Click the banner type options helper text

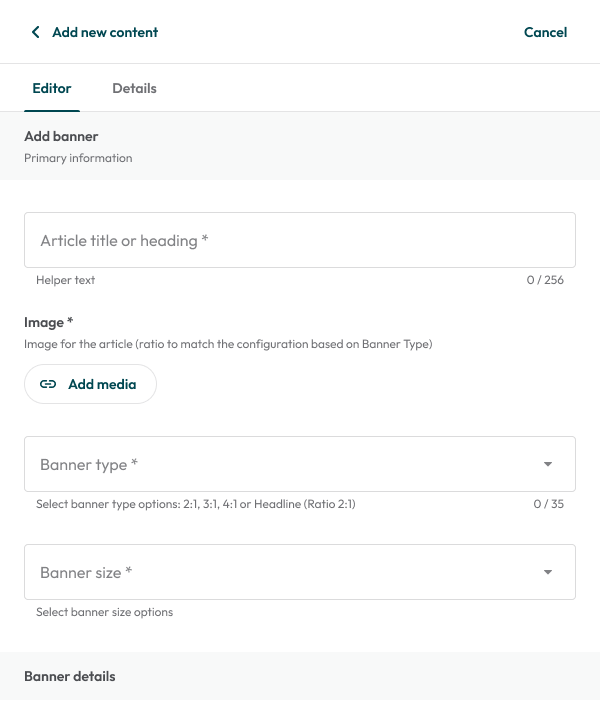(195, 504)
